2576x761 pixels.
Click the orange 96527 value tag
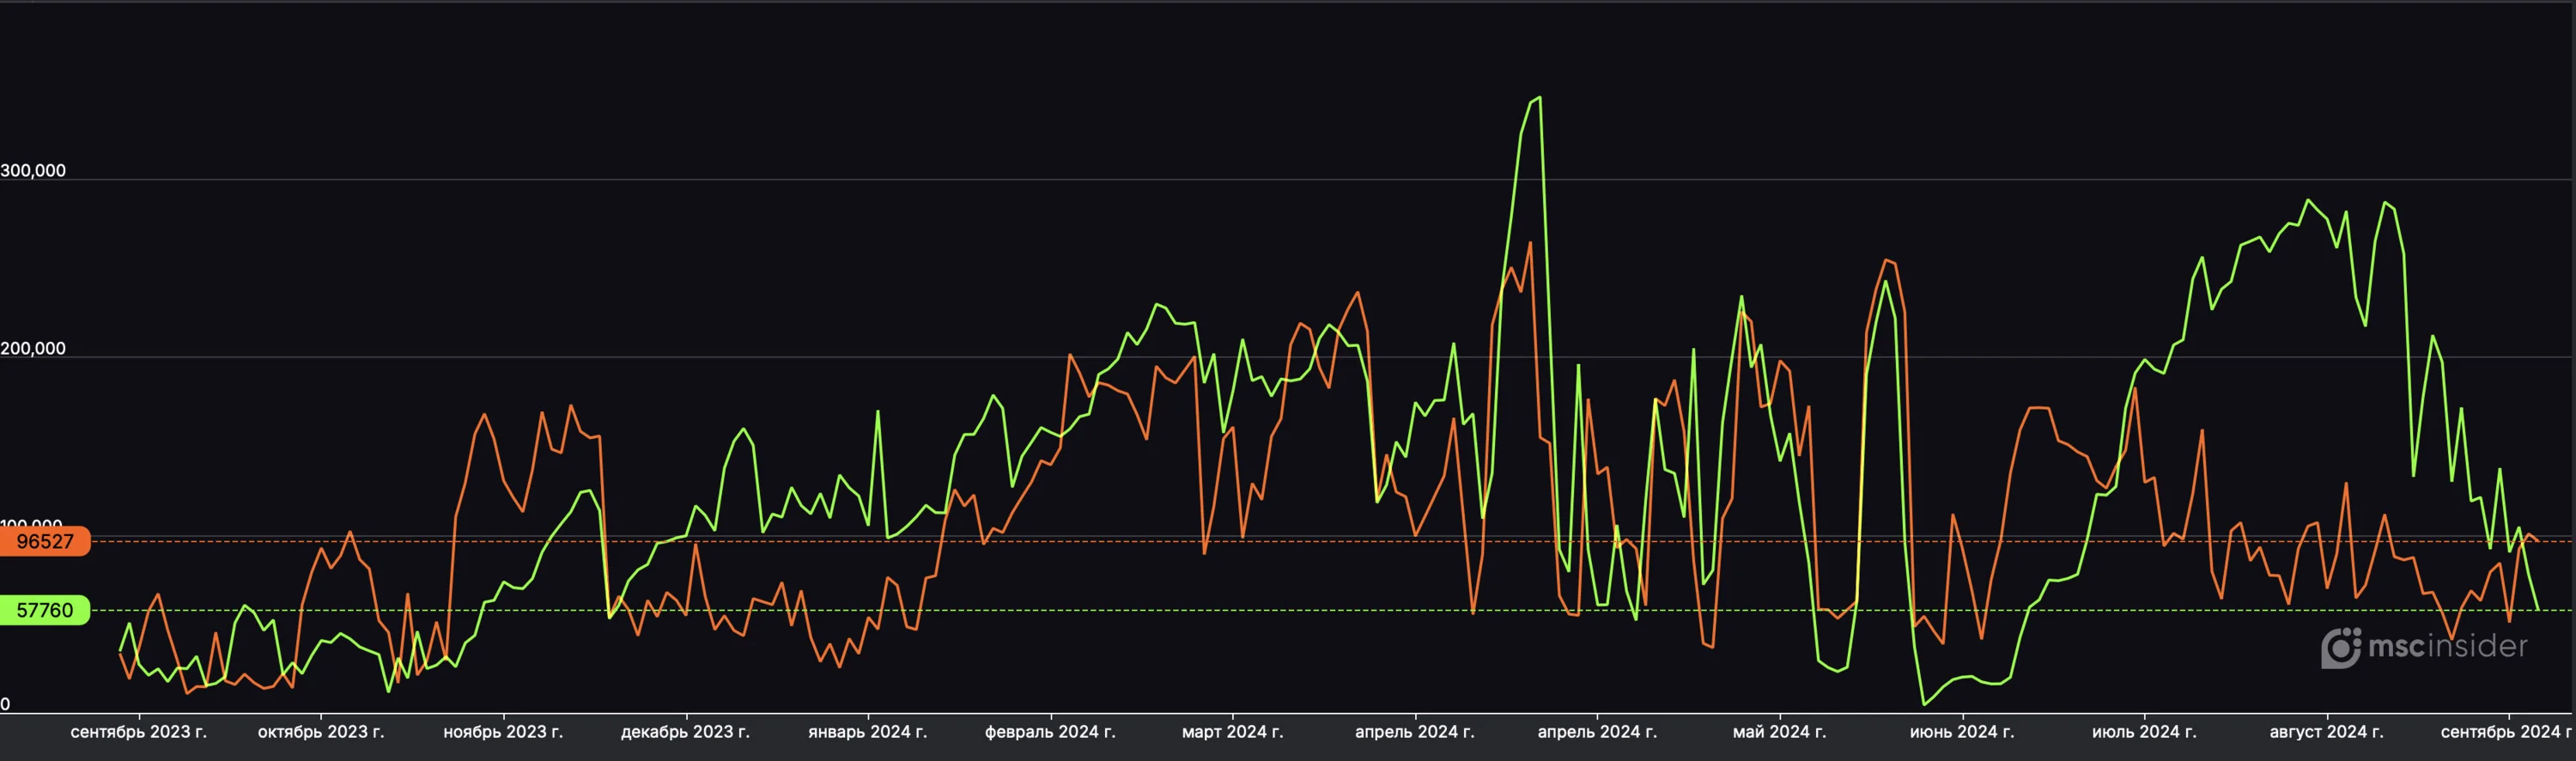coord(45,541)
